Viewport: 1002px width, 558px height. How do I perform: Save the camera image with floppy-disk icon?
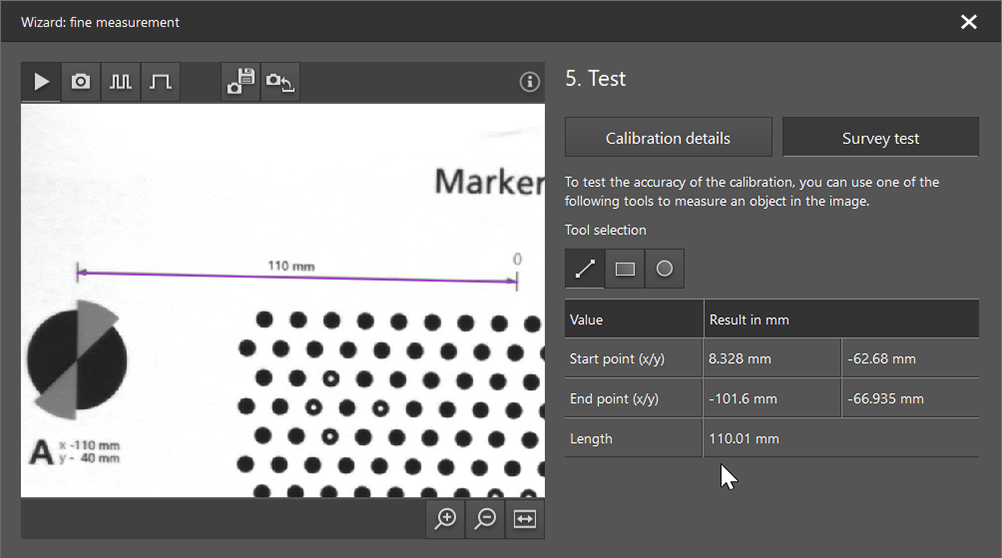click(x=241, y=82)
